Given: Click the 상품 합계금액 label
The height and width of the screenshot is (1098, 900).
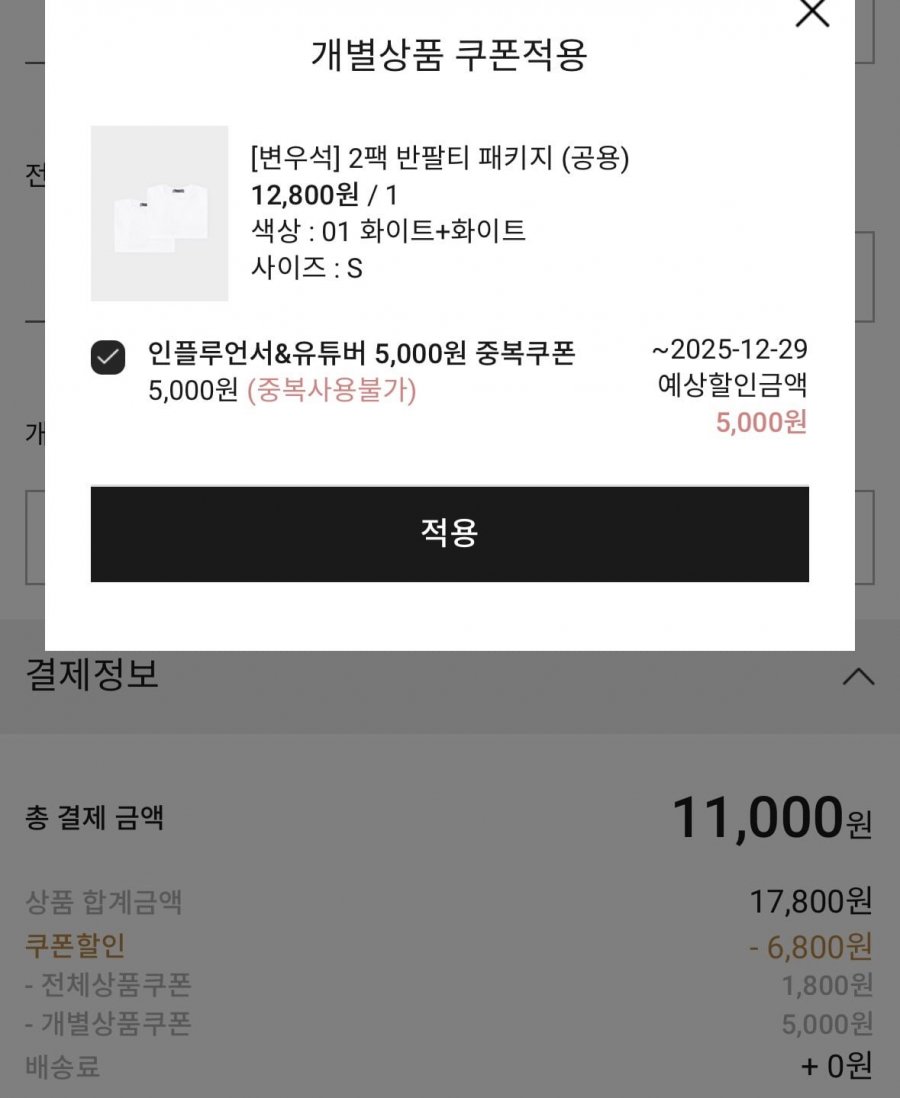Looking at the screenshot, I should click(x=103, y=904).
